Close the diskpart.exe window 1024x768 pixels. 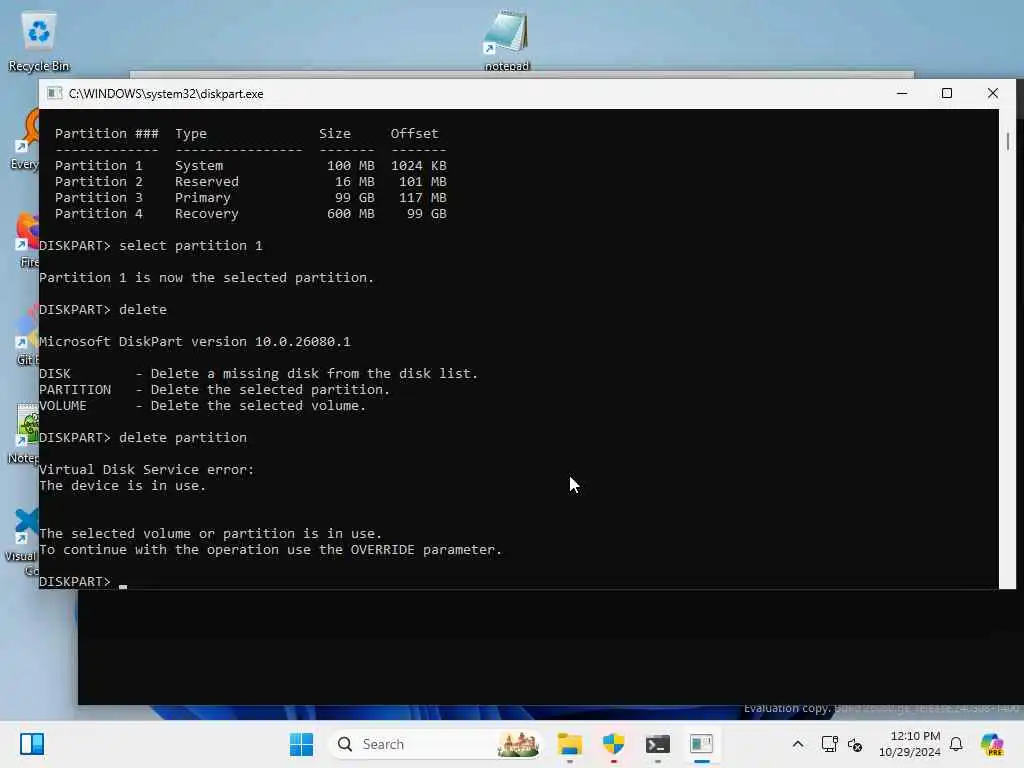[x=993, y=93]
